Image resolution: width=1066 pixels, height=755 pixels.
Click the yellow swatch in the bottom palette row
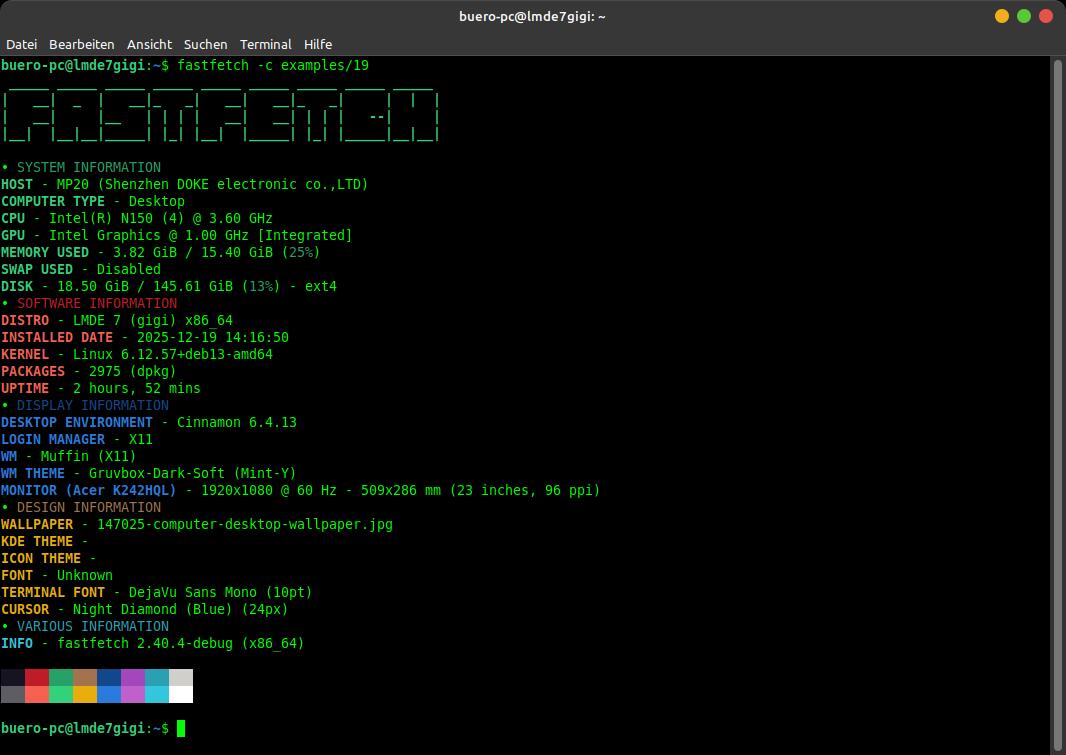click(x=85, y=694)
